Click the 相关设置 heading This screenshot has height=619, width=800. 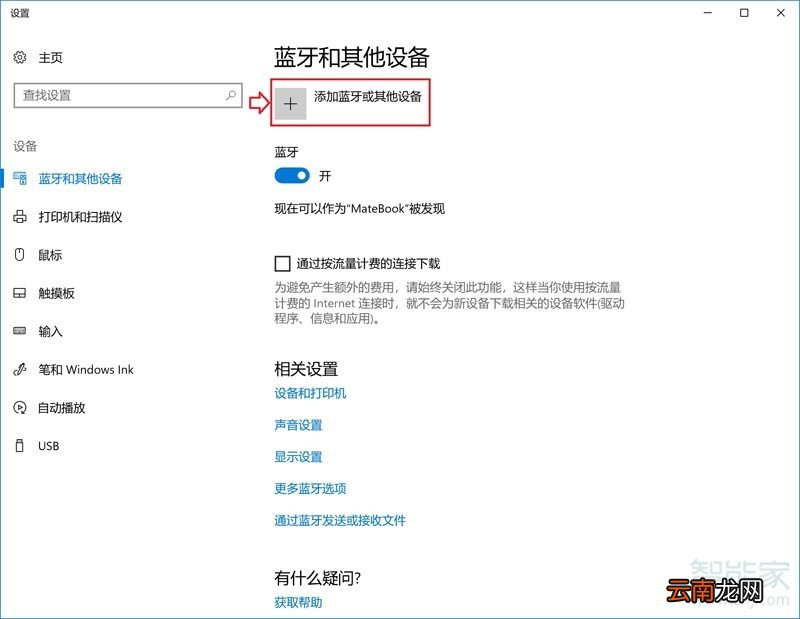(306, 369)
